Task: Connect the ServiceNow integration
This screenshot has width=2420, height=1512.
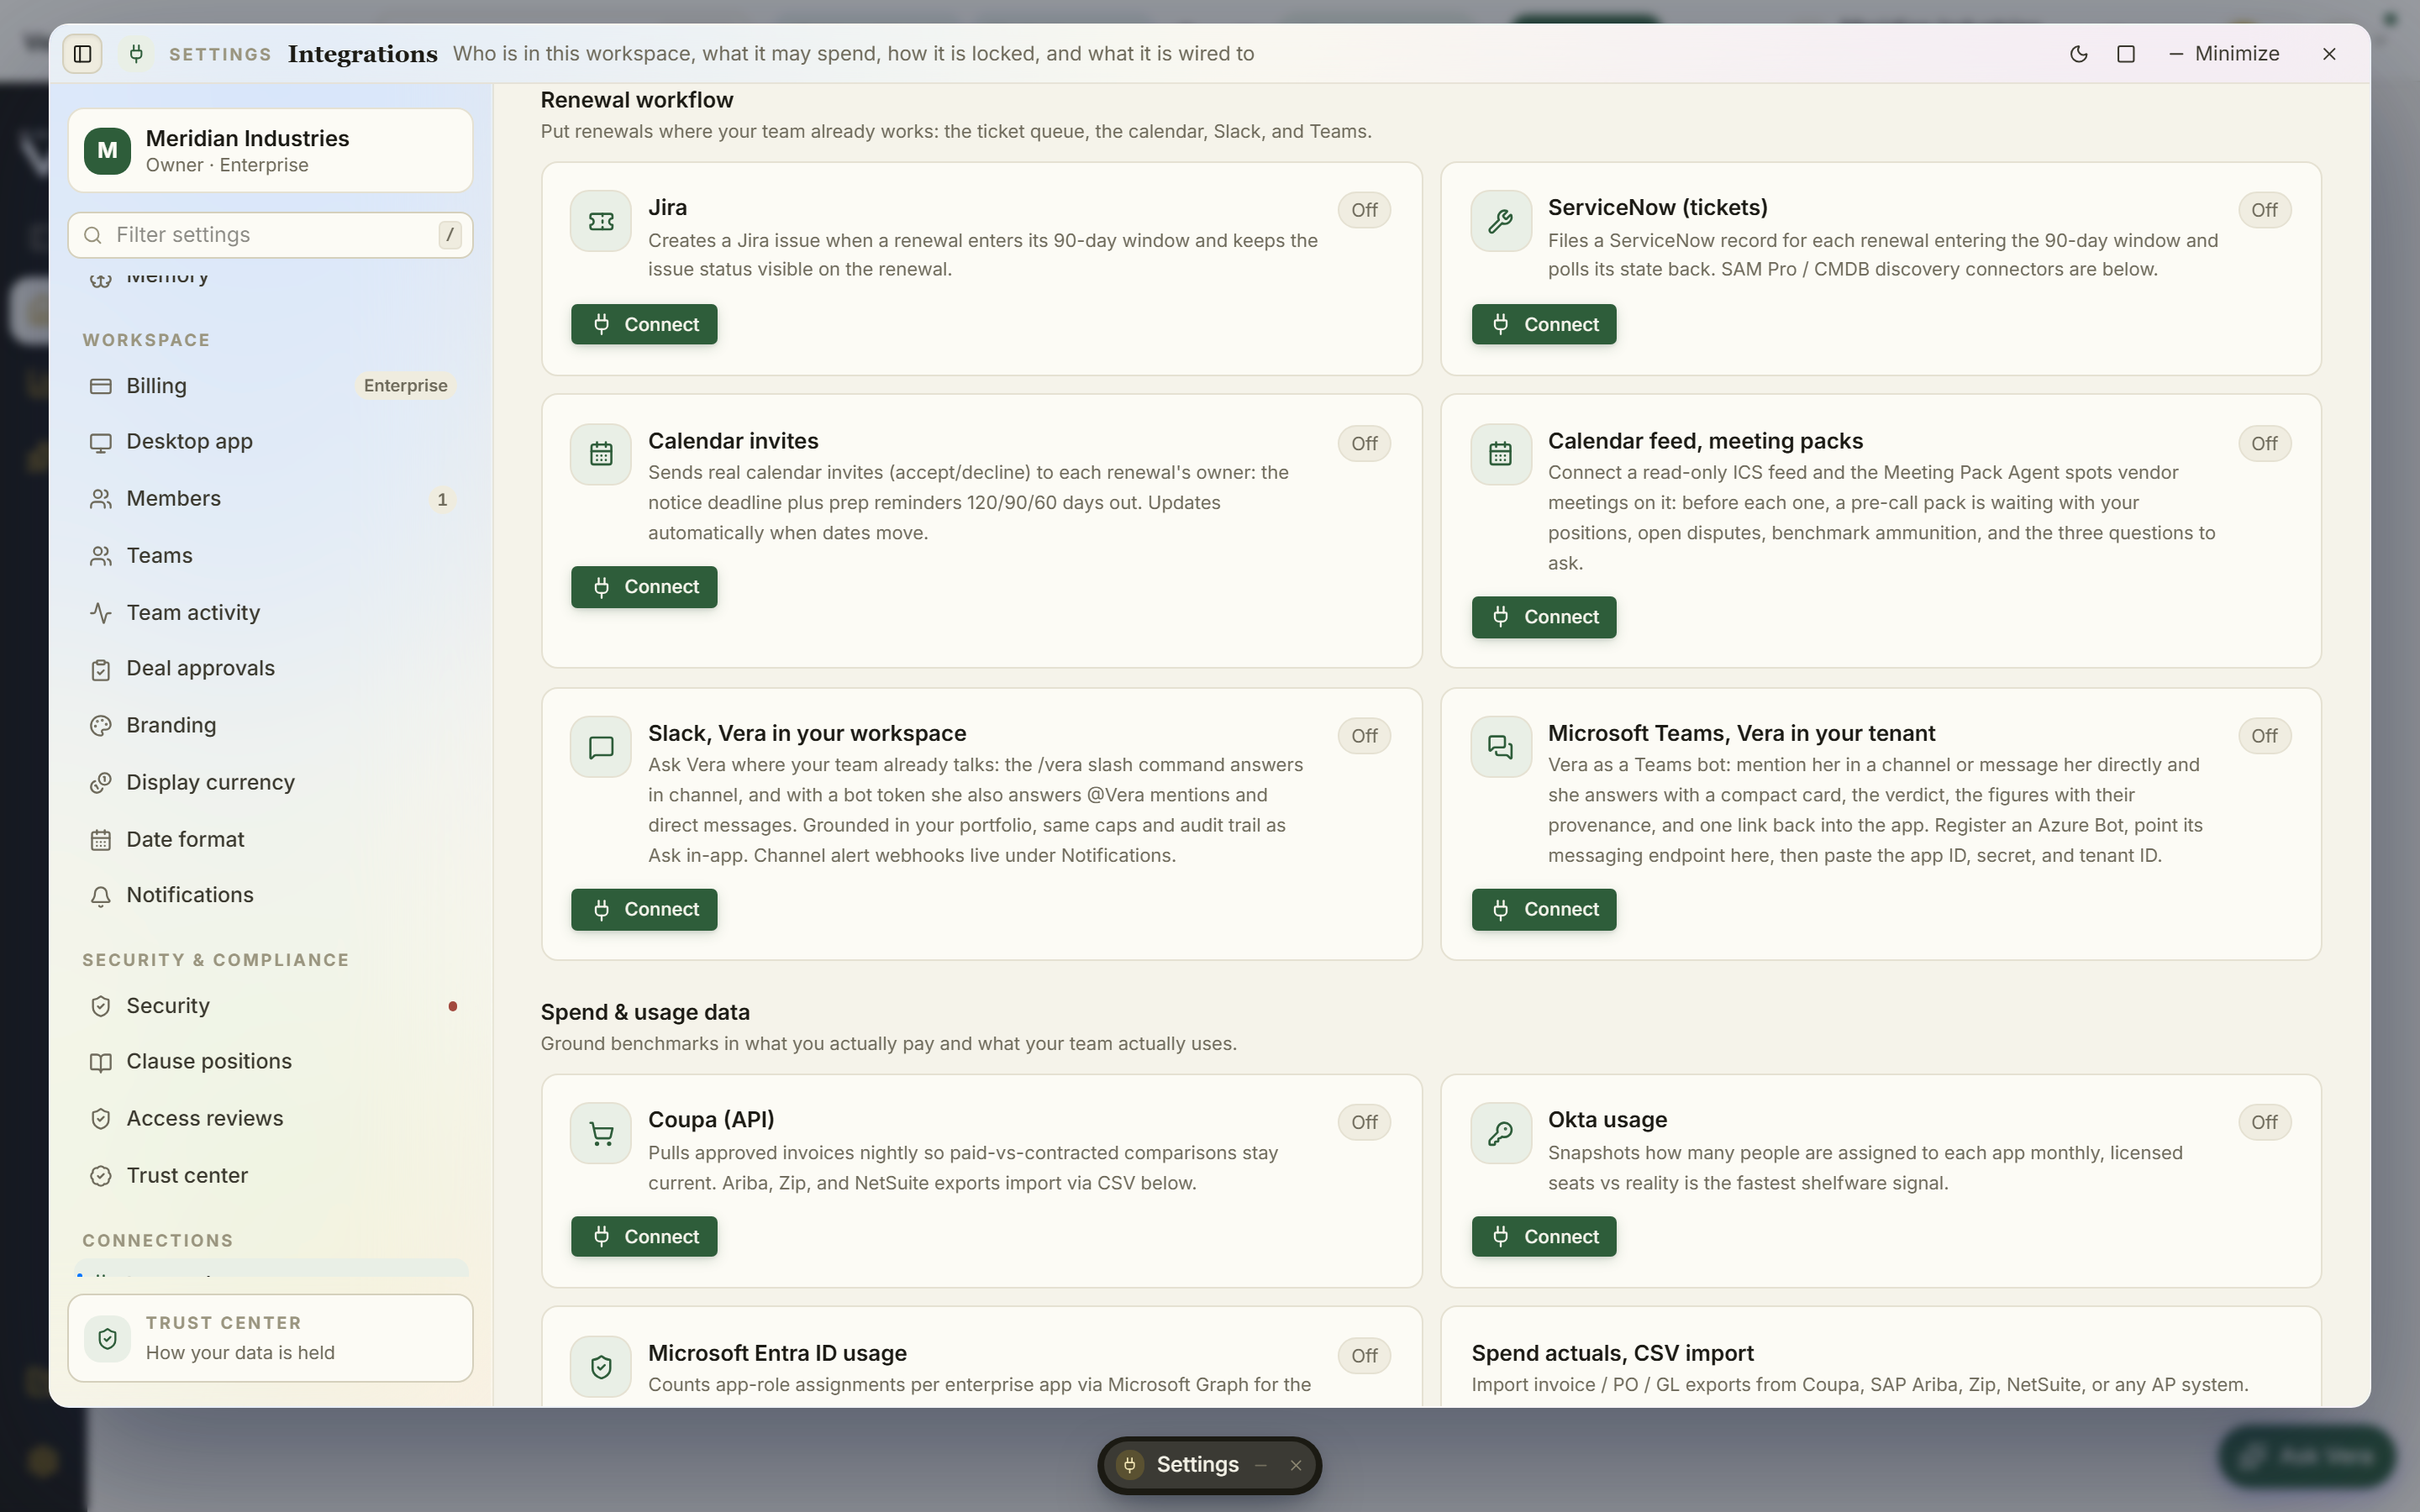Action: 1543,324
